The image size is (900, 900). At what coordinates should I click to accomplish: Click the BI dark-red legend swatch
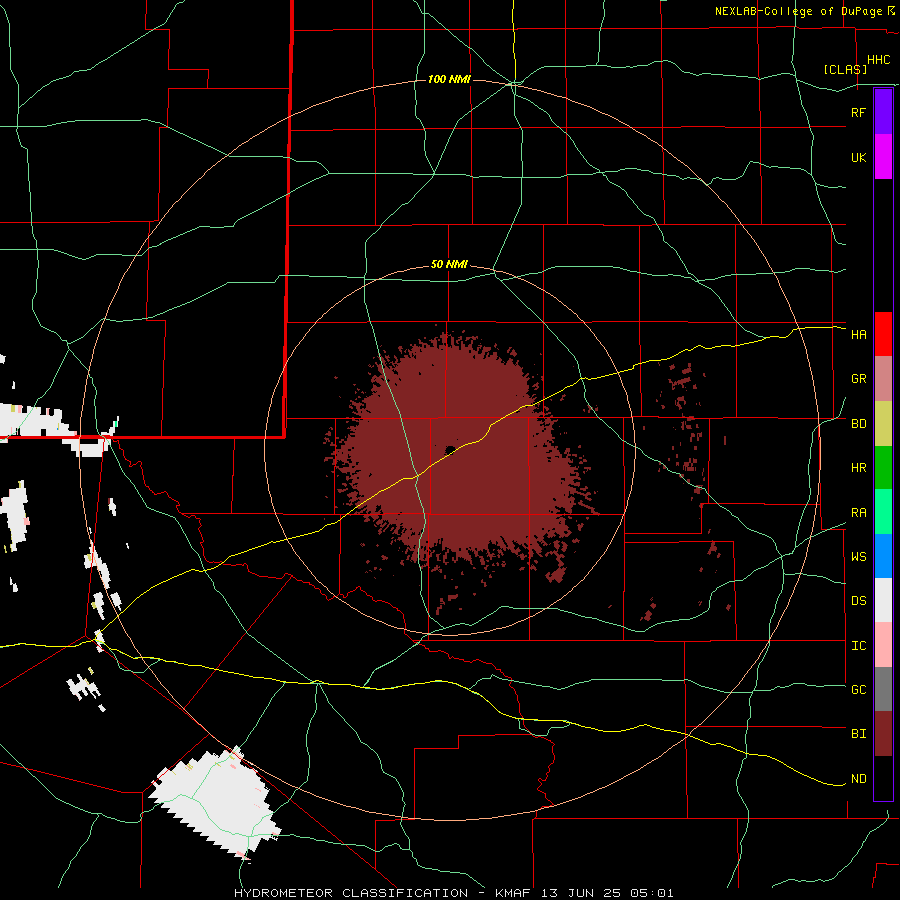coord(883,734)
